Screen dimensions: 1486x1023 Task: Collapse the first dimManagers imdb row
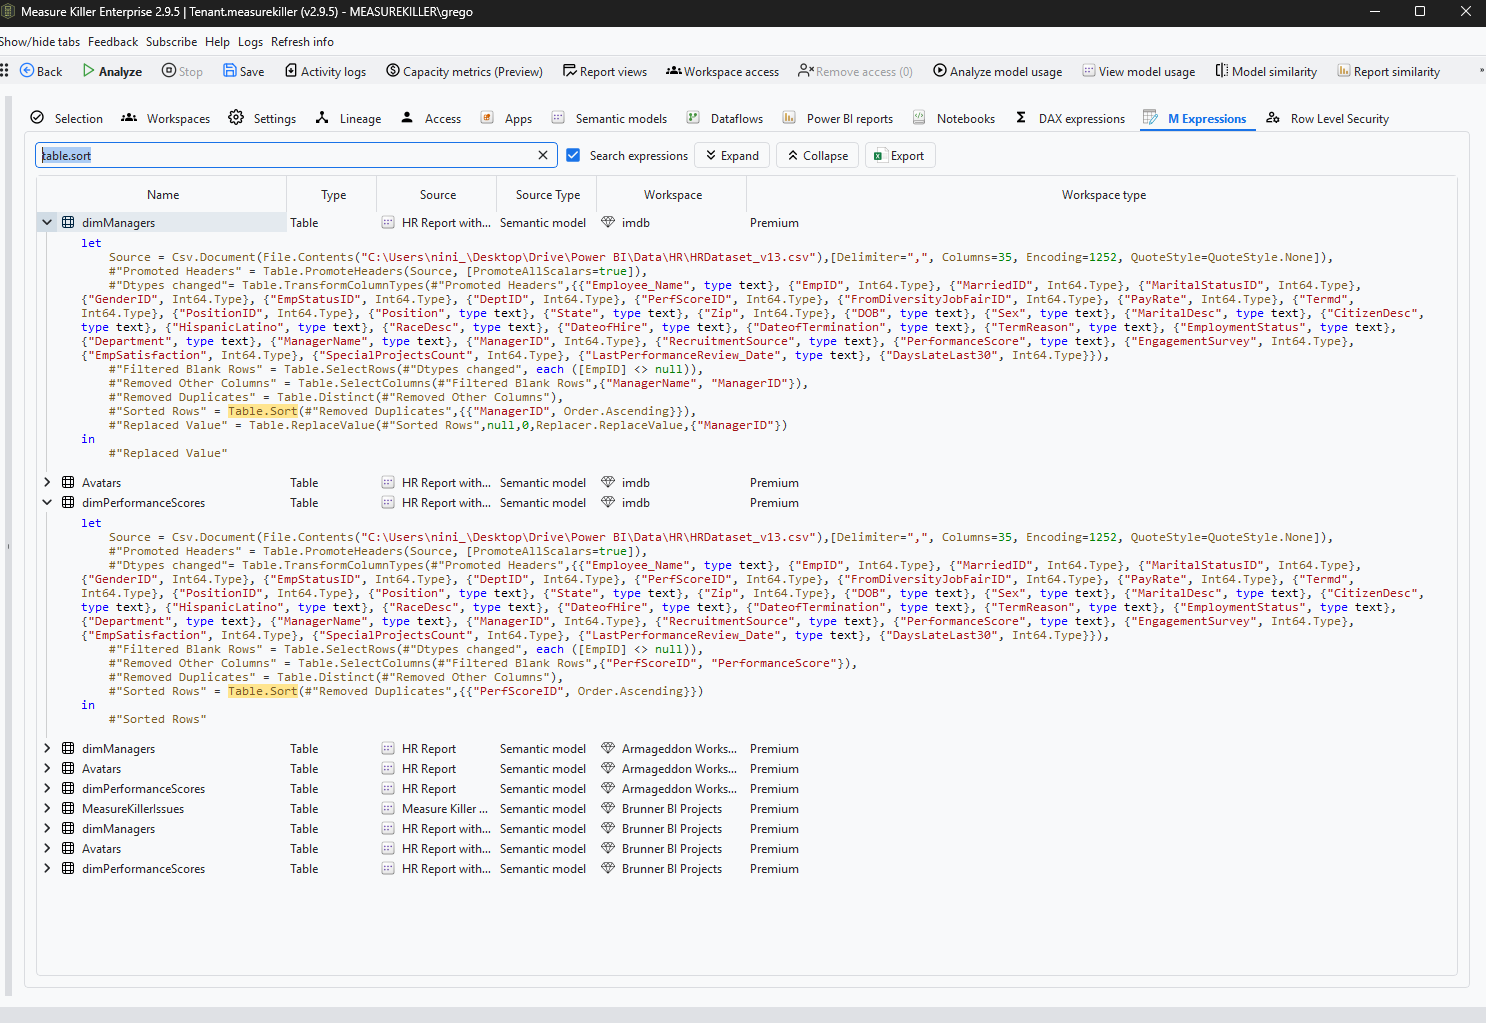coord(46,222)
